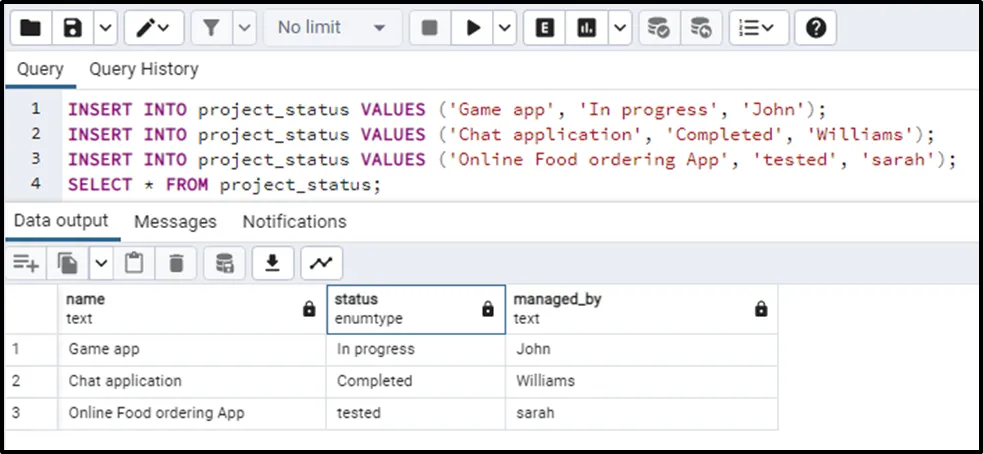Download results as CSV file

click(x=271, y=263)
